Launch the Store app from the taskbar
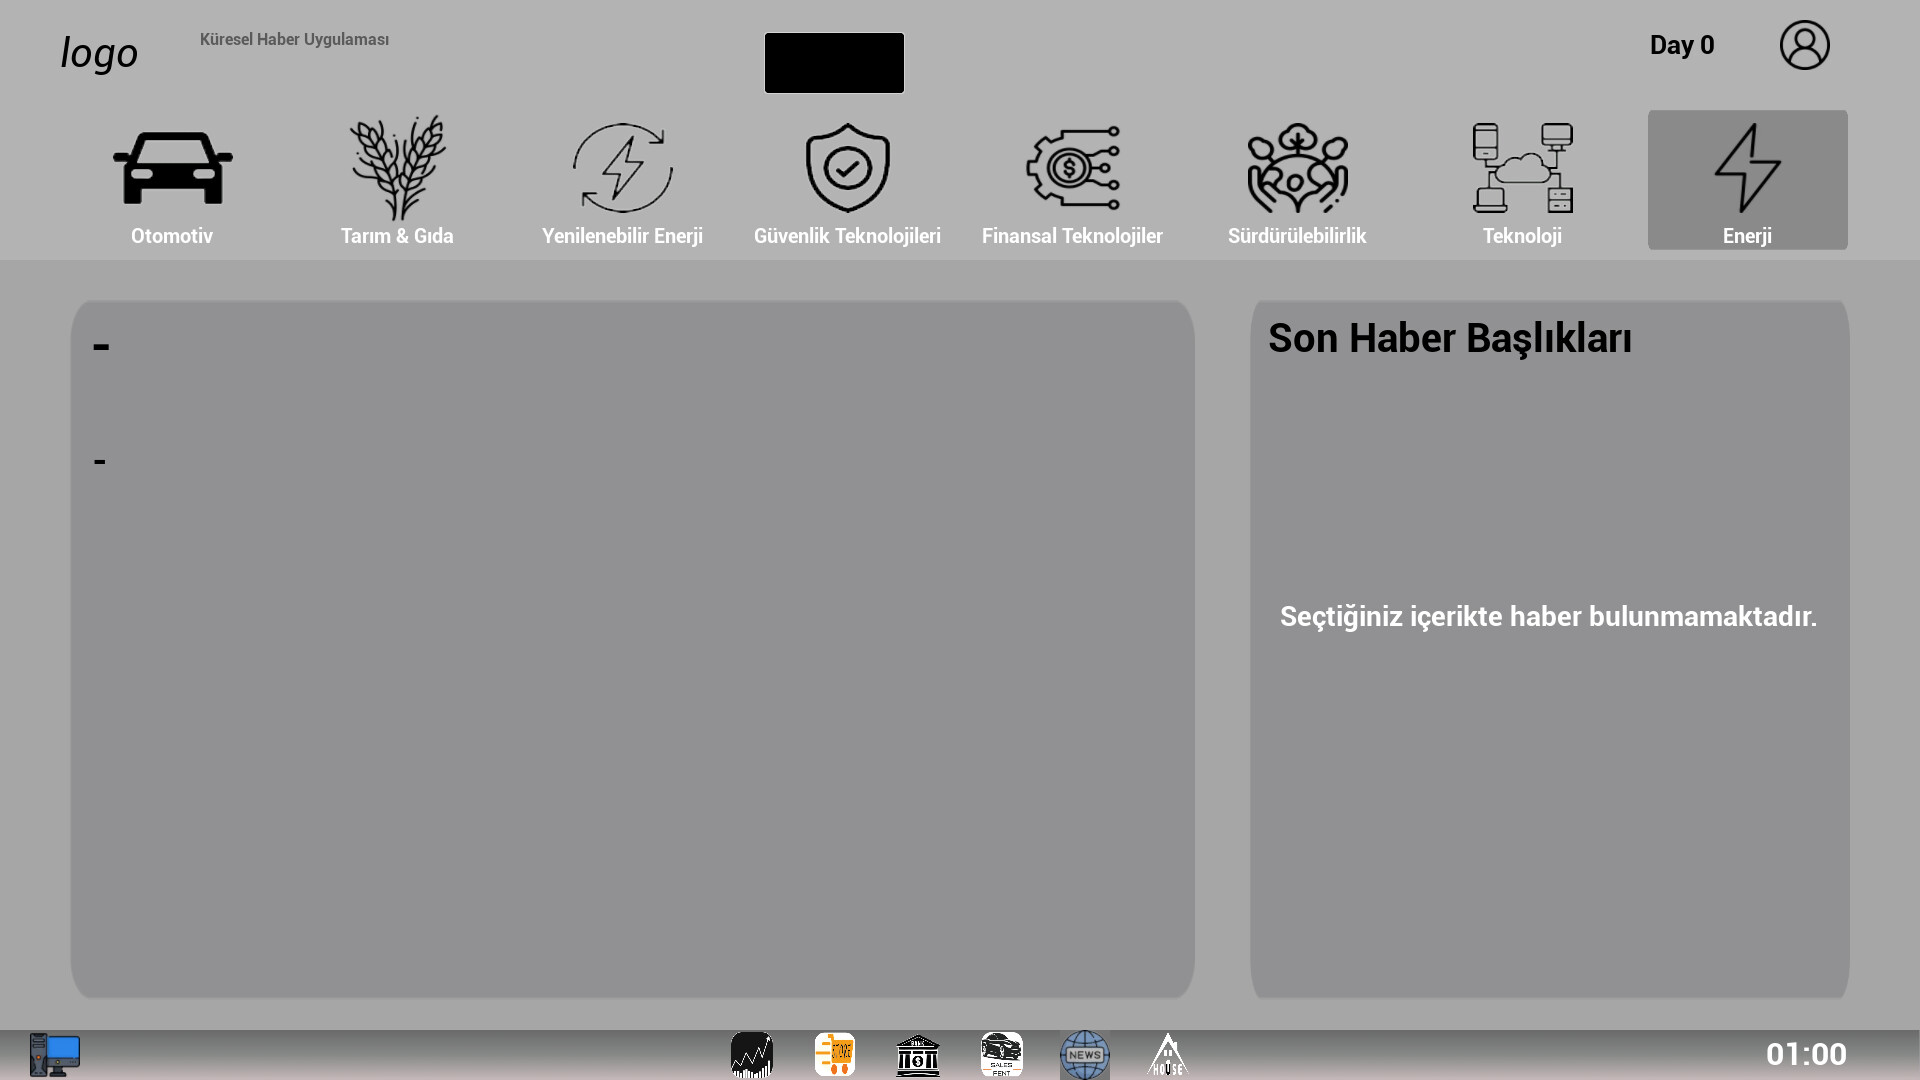 [x=835, y=1054]
